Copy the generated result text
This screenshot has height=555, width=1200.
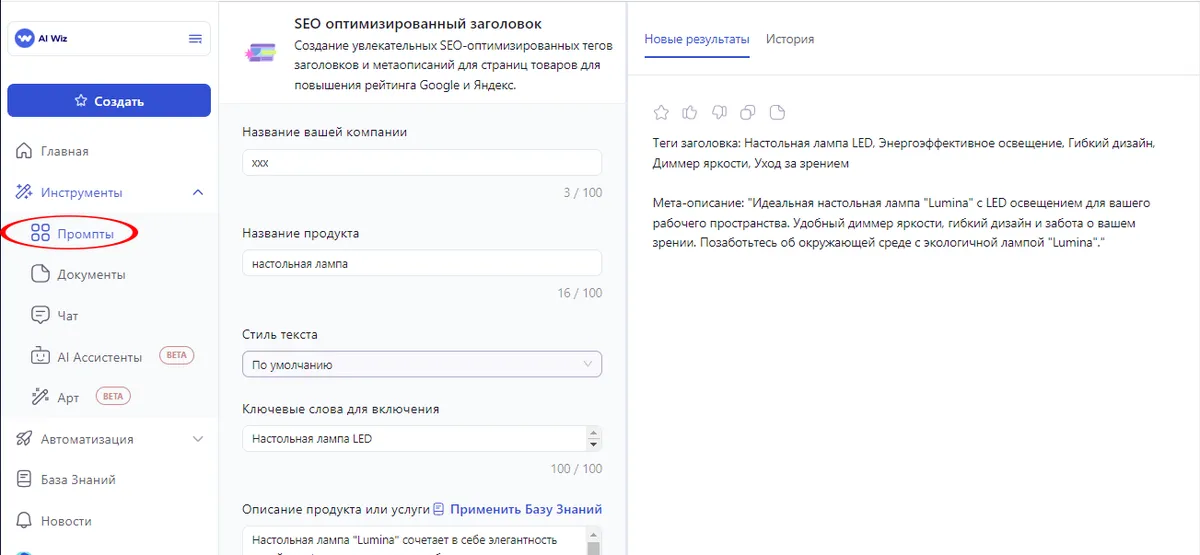(748, 111)
